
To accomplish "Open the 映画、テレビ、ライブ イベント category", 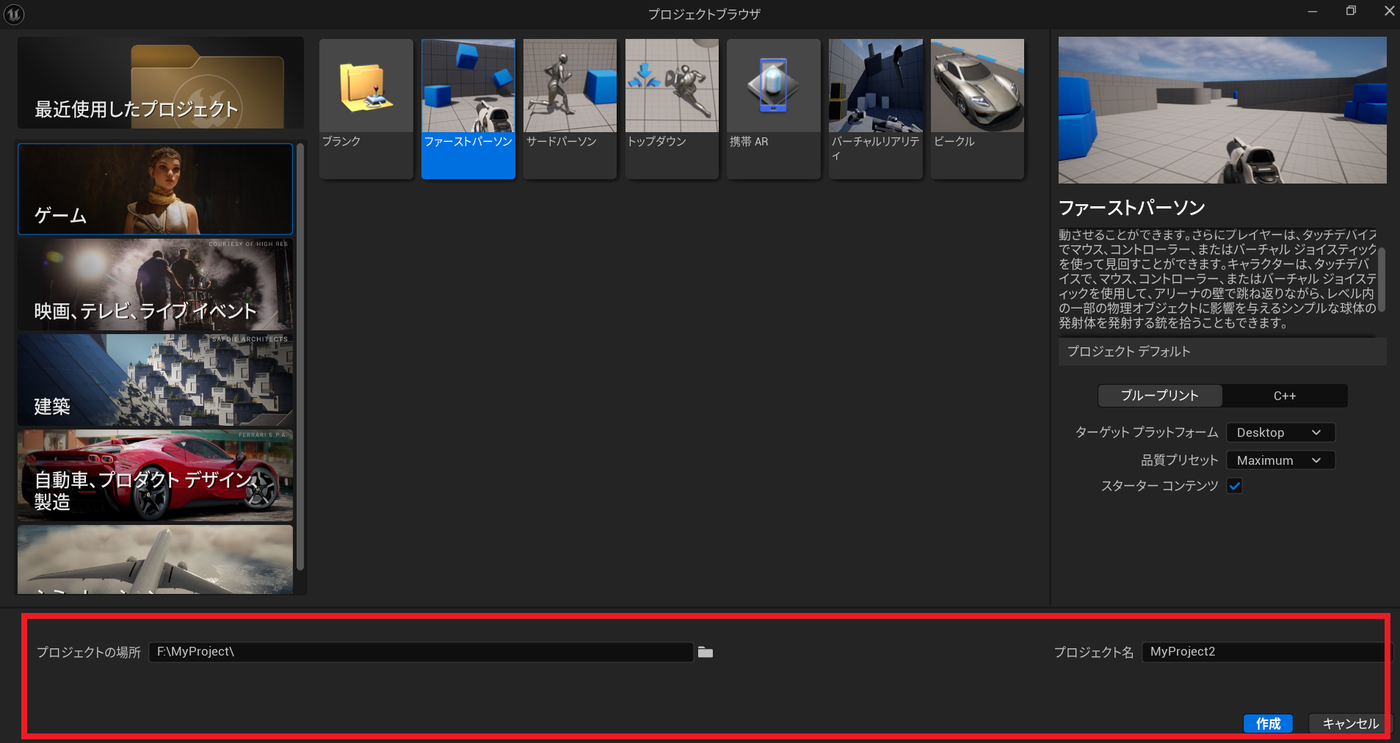I will (x=155, y=285).
